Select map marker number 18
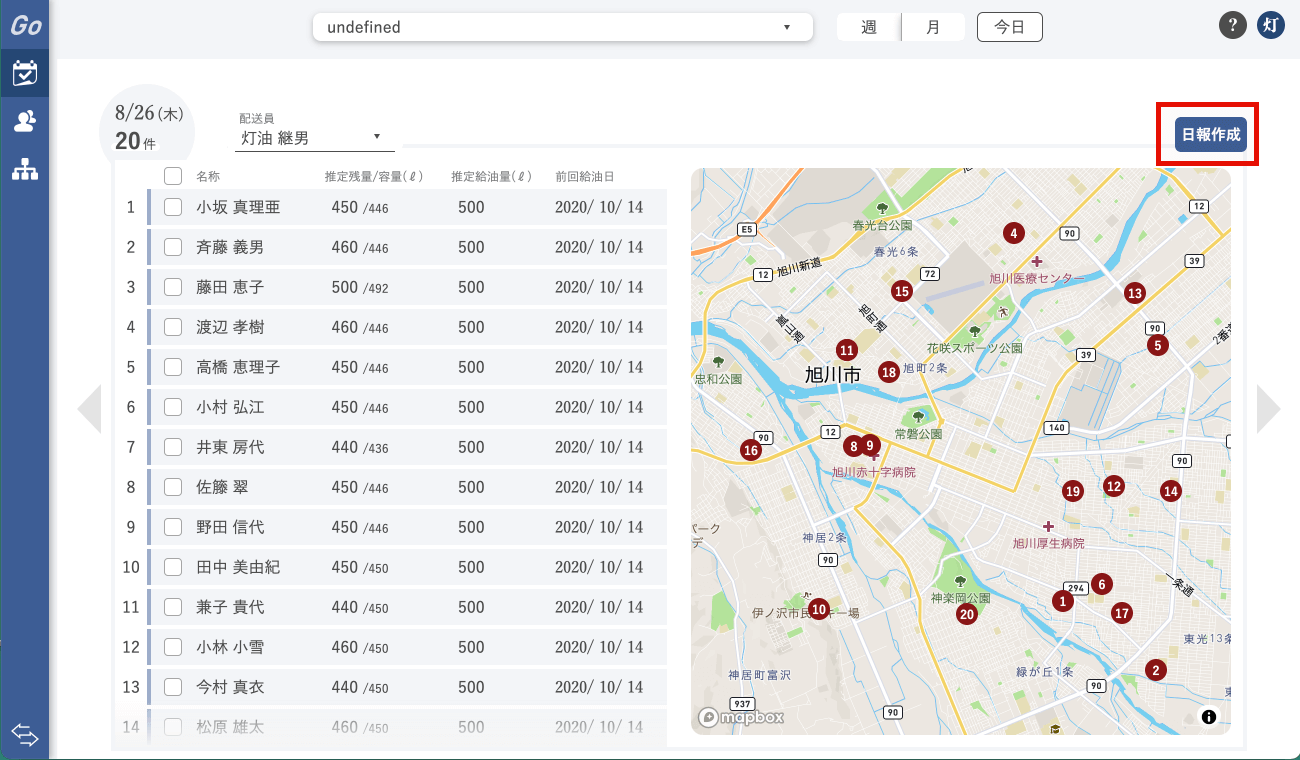 [889, 372]
